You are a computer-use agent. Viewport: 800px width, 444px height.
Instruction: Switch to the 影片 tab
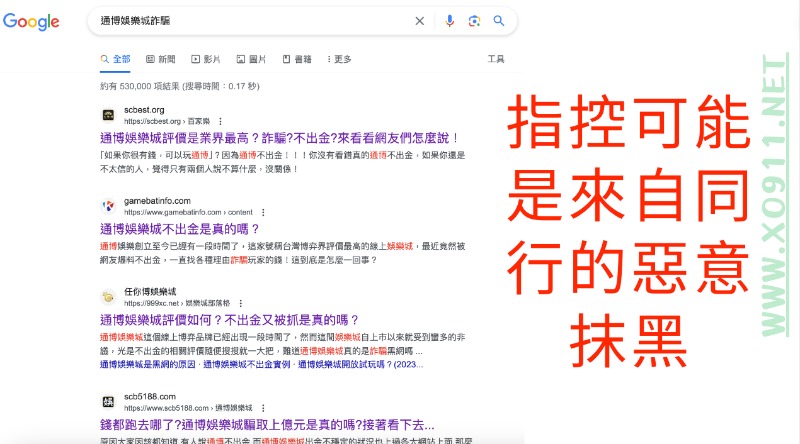point(206,59)
